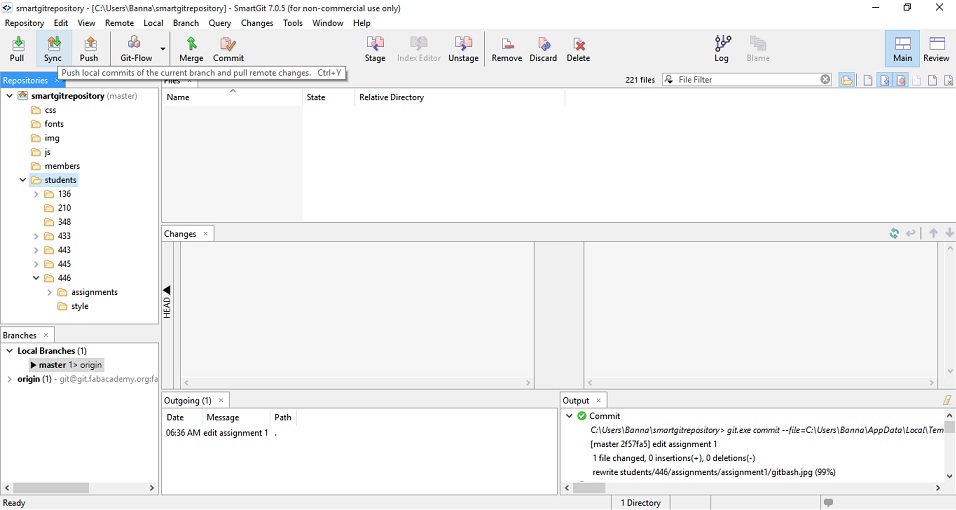Screen dimensions: 956x510
Task: Sort files by Relative Directory column
Action: (460, 97)
